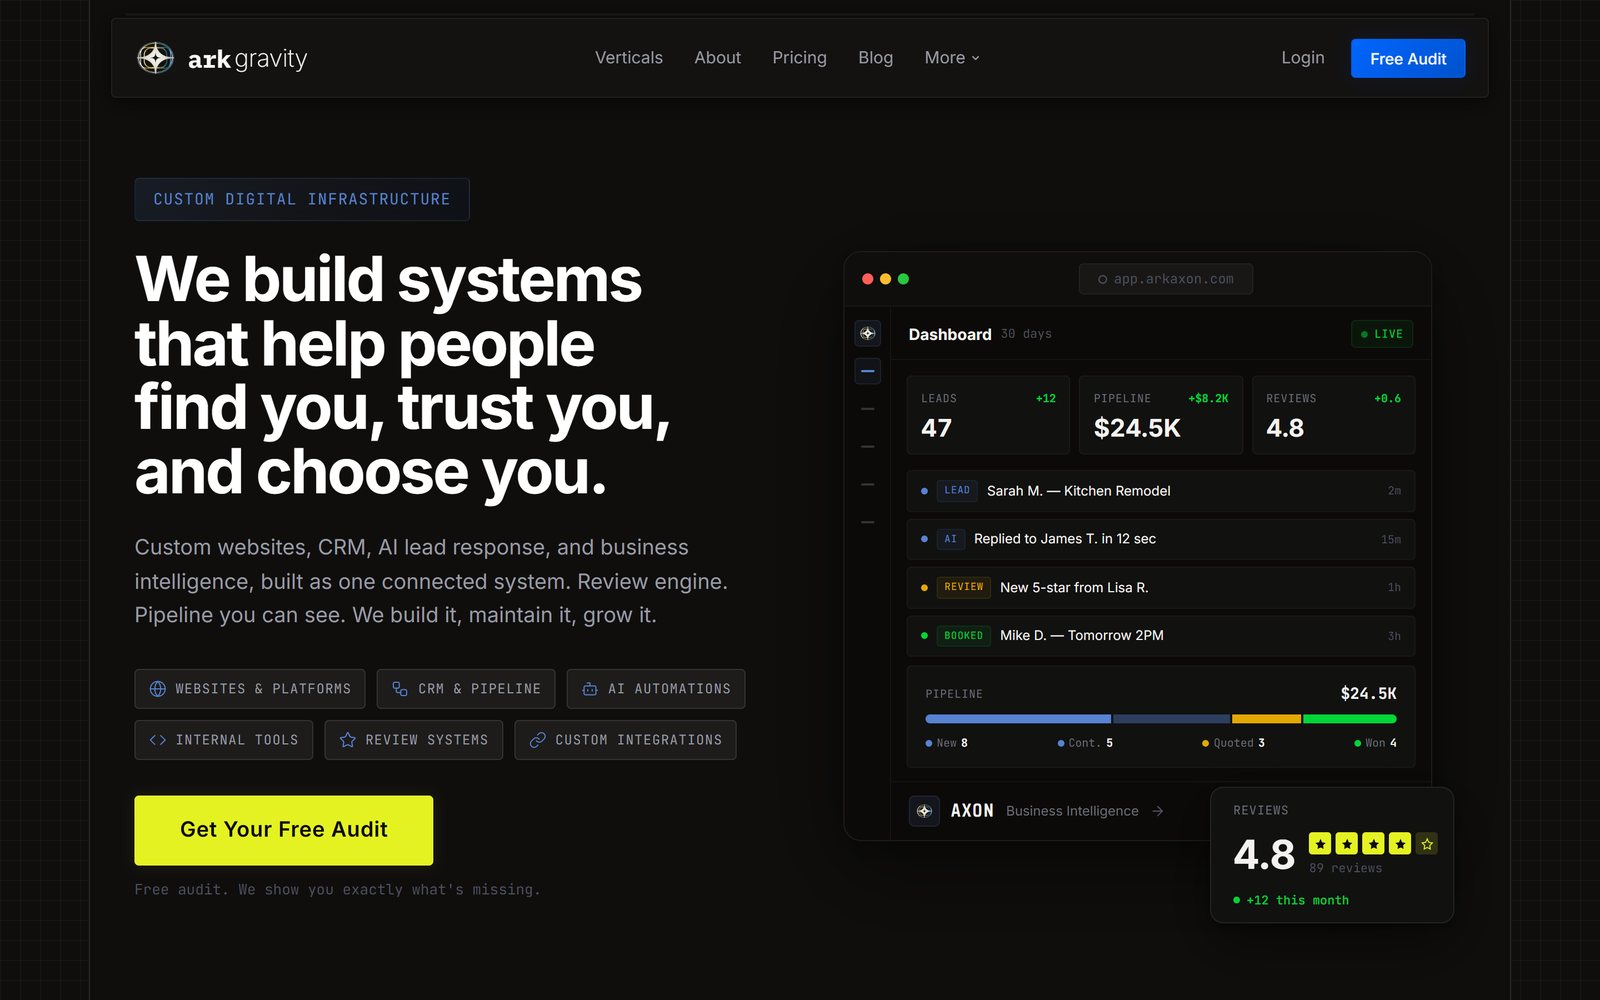Screen dimensions: 1600x1000
Task: Click the Custom Digital Infrastructure badge
Action: point(302,199)
